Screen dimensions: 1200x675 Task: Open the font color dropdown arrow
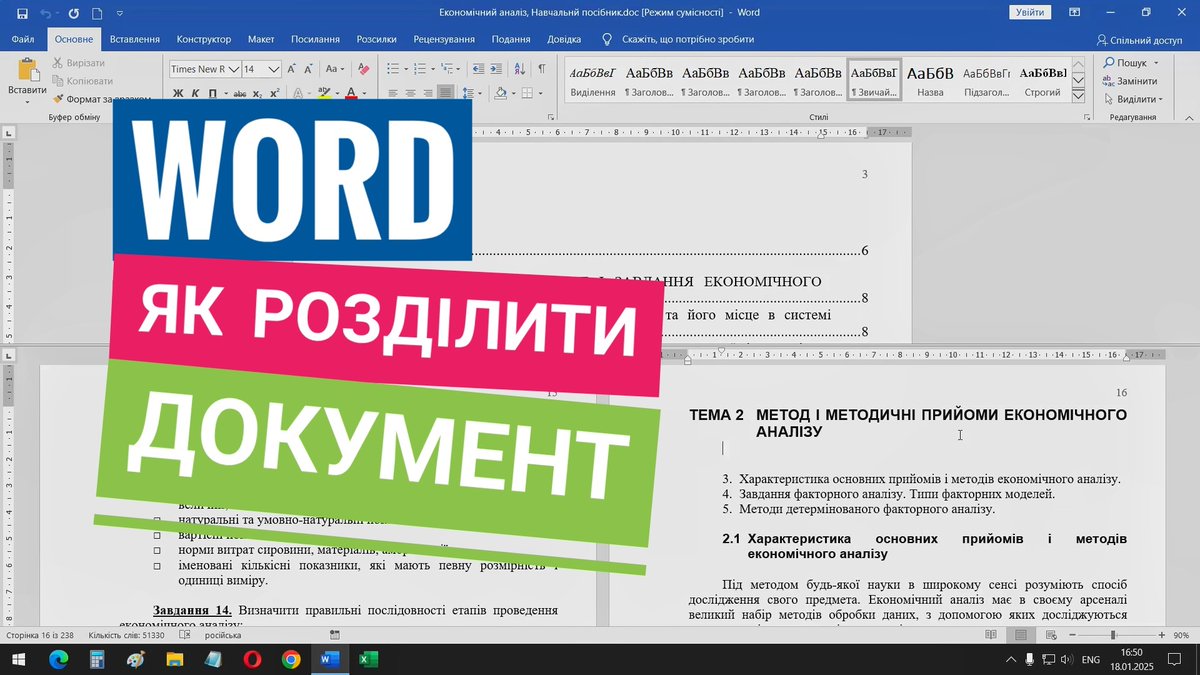point(364,93)
